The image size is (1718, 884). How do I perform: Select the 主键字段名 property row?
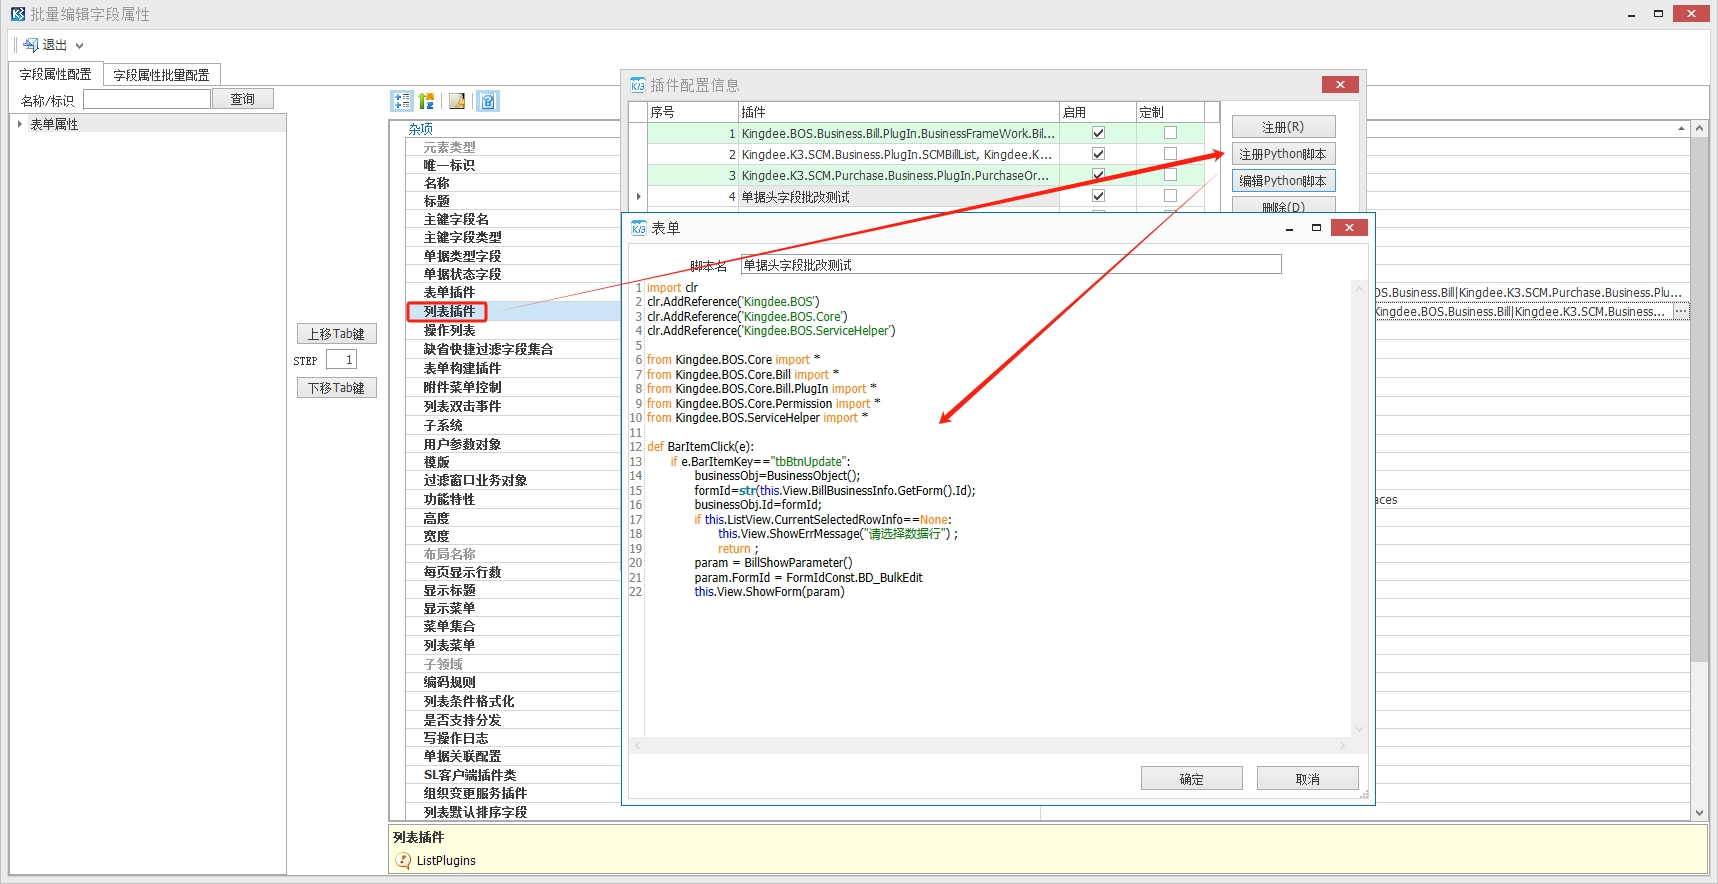coord(513,219)
